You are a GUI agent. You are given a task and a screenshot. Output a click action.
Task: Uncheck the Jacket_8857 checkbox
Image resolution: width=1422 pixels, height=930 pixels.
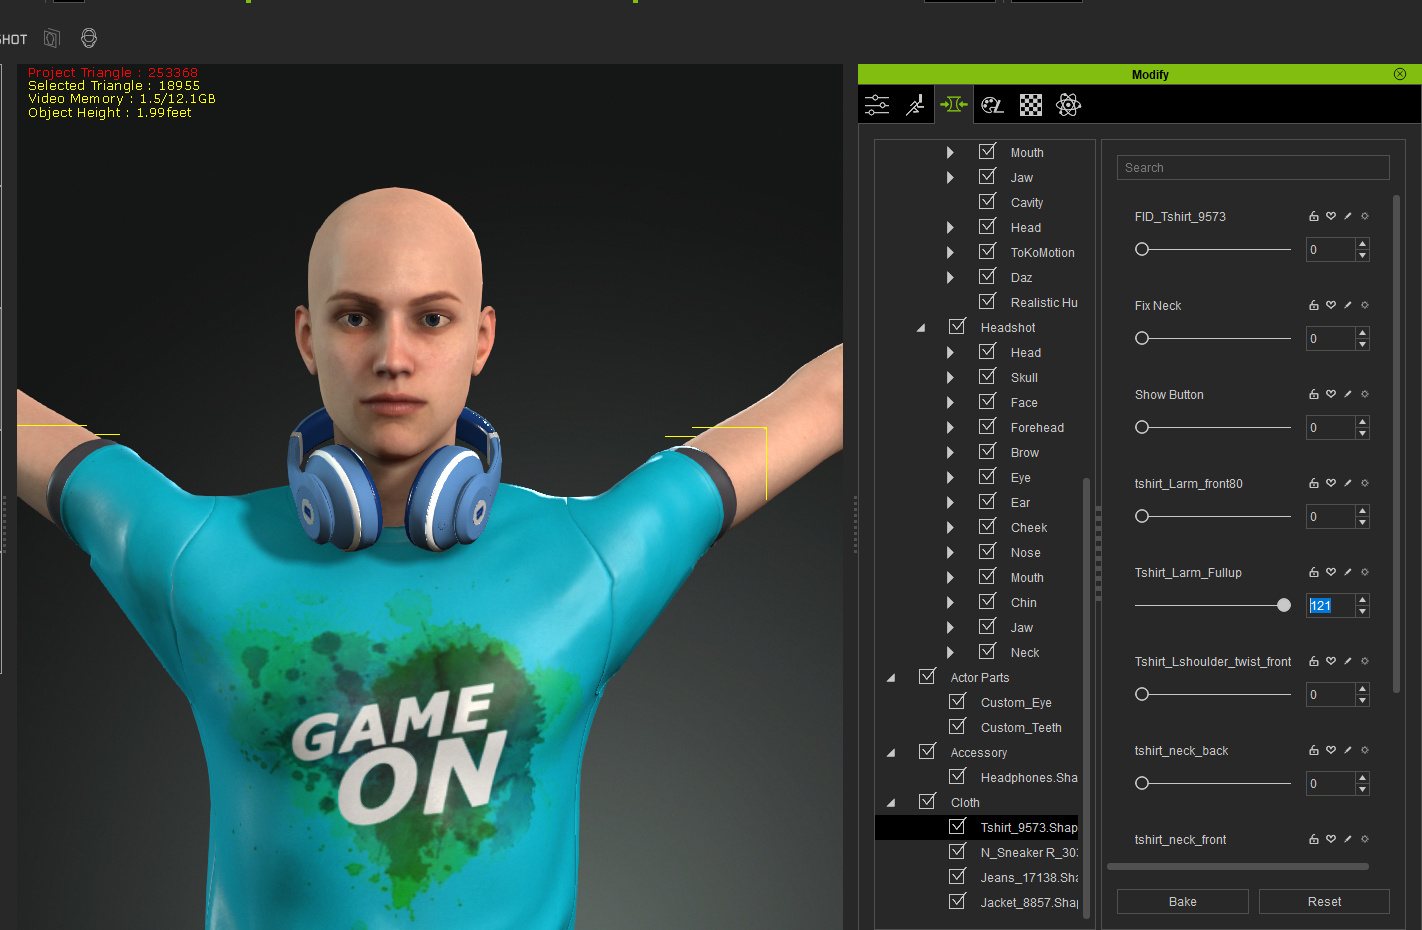pos(957,901)
